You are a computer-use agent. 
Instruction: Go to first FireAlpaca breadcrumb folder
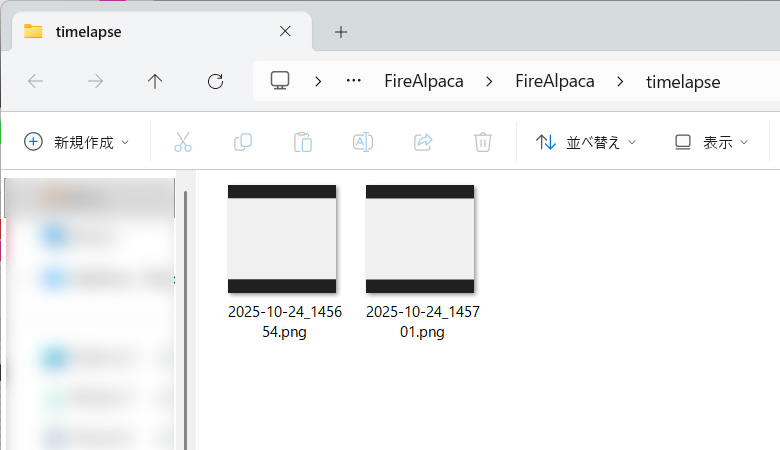click(x=424, y=81)
